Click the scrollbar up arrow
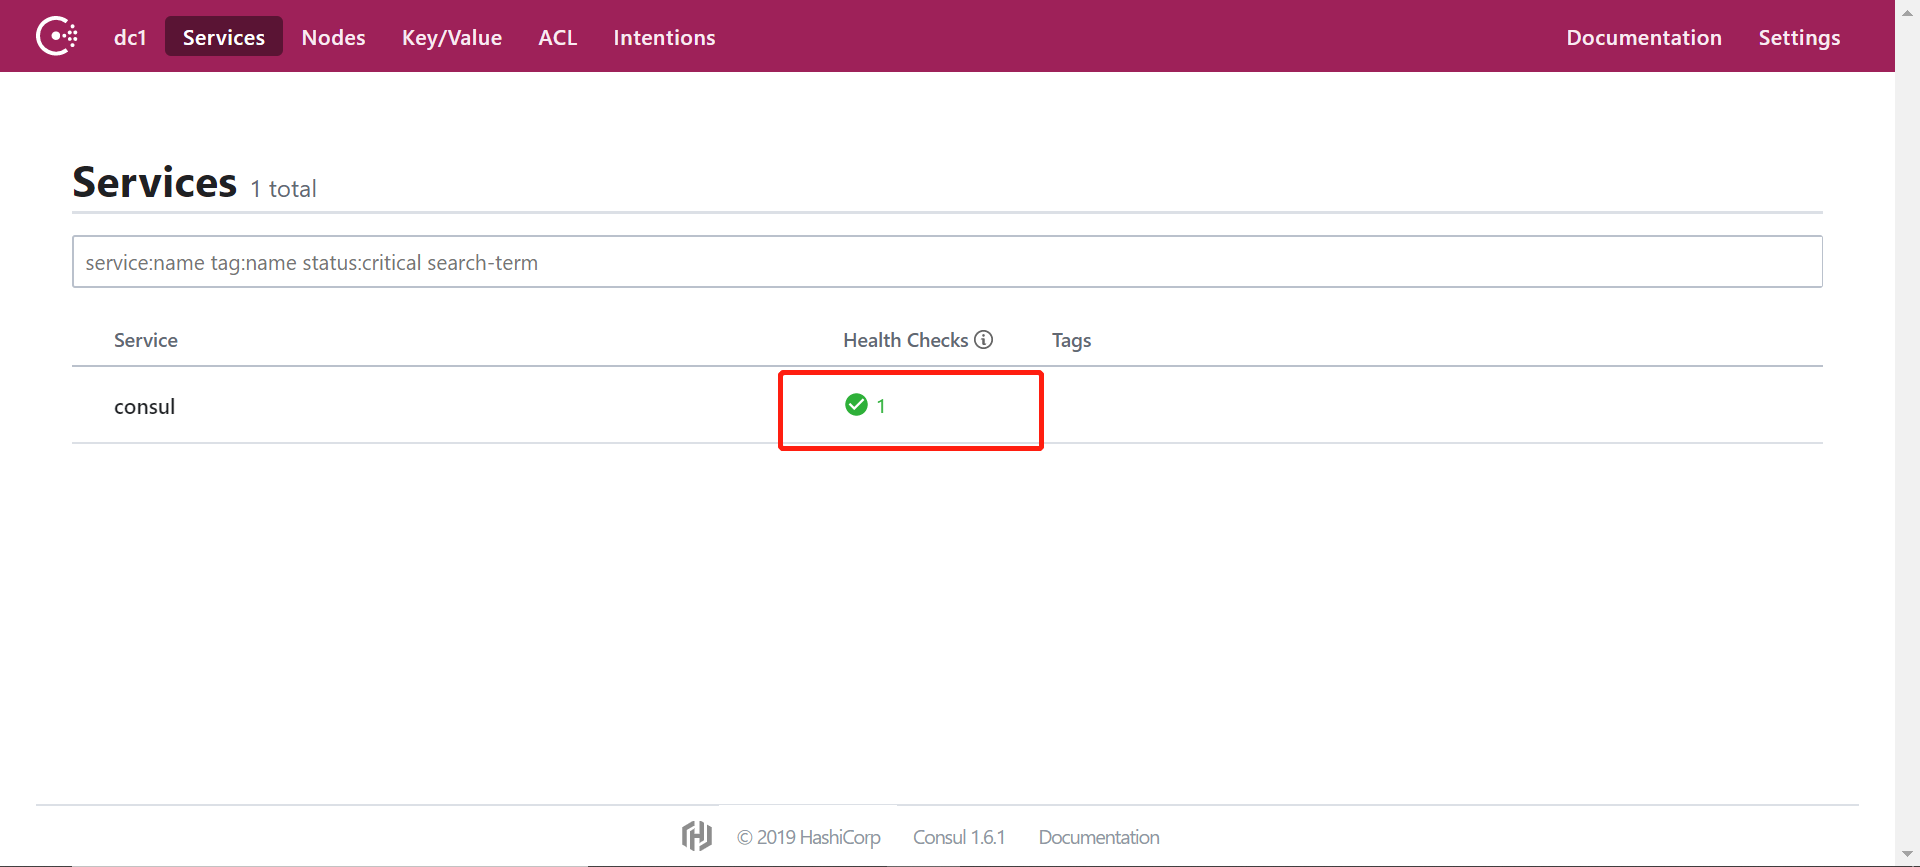1920x867 pixels. pyautogui.click(x=1907, y=12)
